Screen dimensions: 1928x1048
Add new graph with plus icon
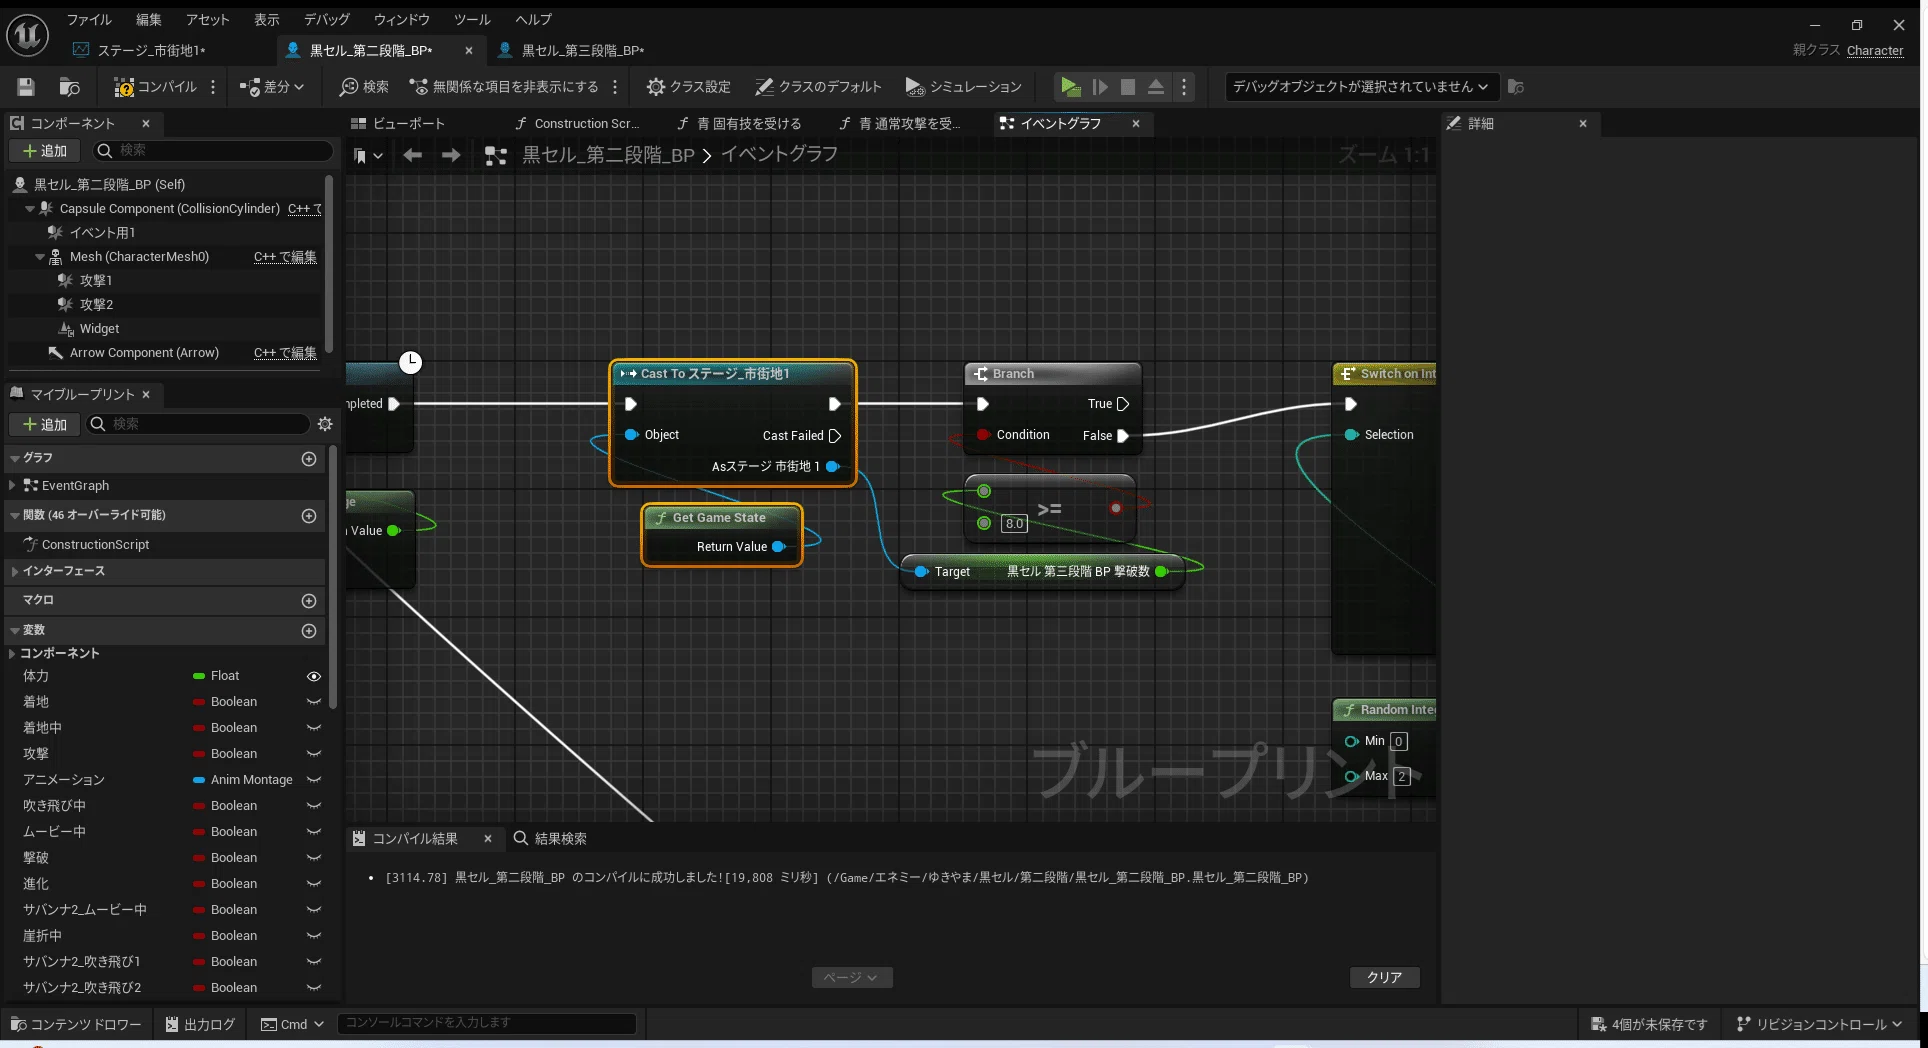pos(309,459)
